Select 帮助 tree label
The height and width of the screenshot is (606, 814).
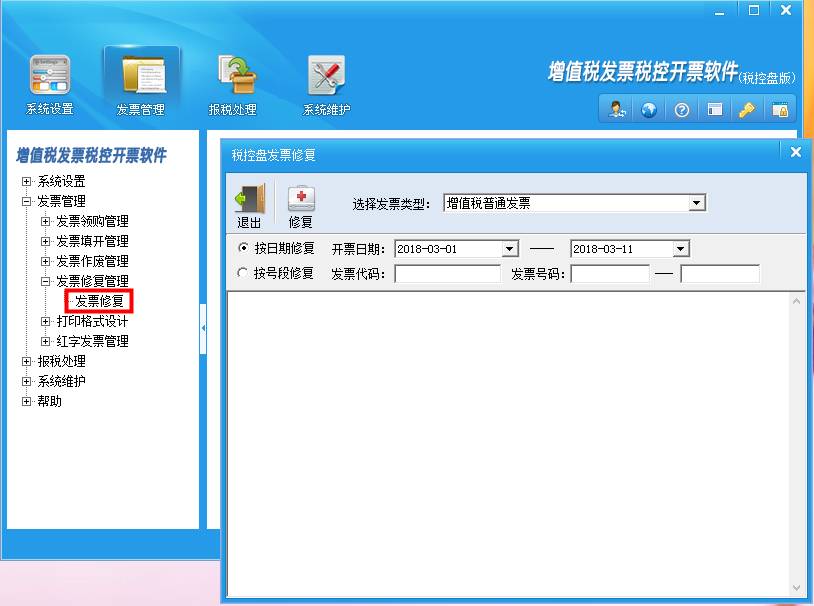coord(49,401)
